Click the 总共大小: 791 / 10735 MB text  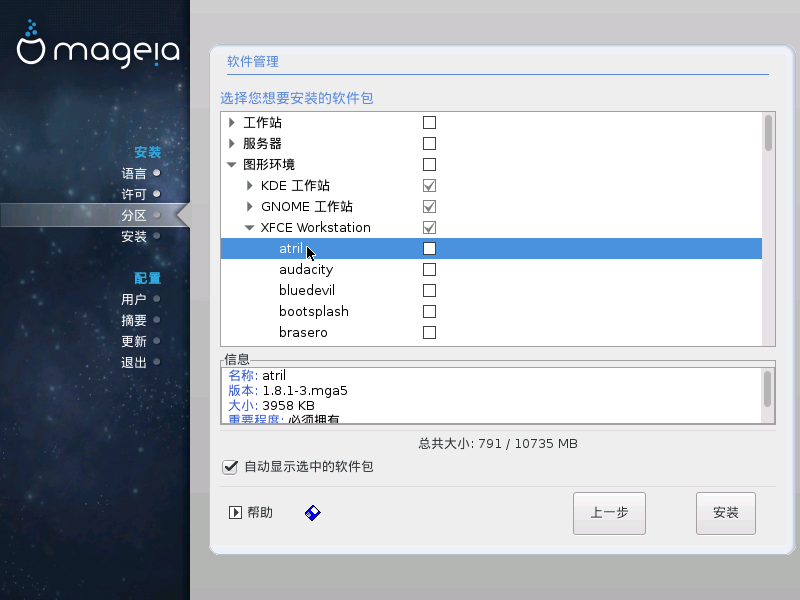pos(498,443)
